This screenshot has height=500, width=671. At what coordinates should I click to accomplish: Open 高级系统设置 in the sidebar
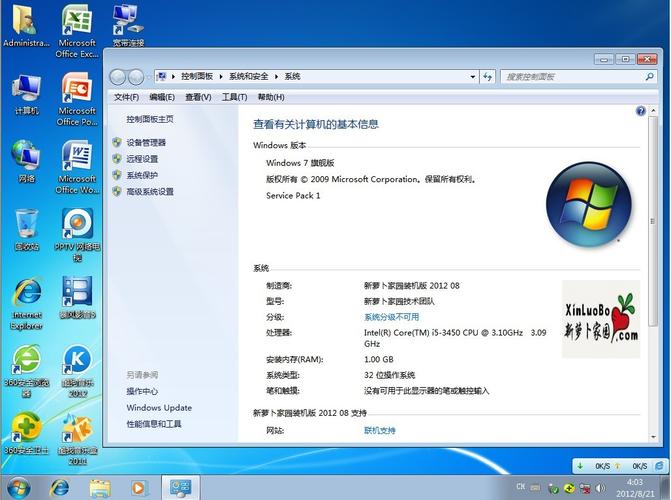[x=150, y=191]
